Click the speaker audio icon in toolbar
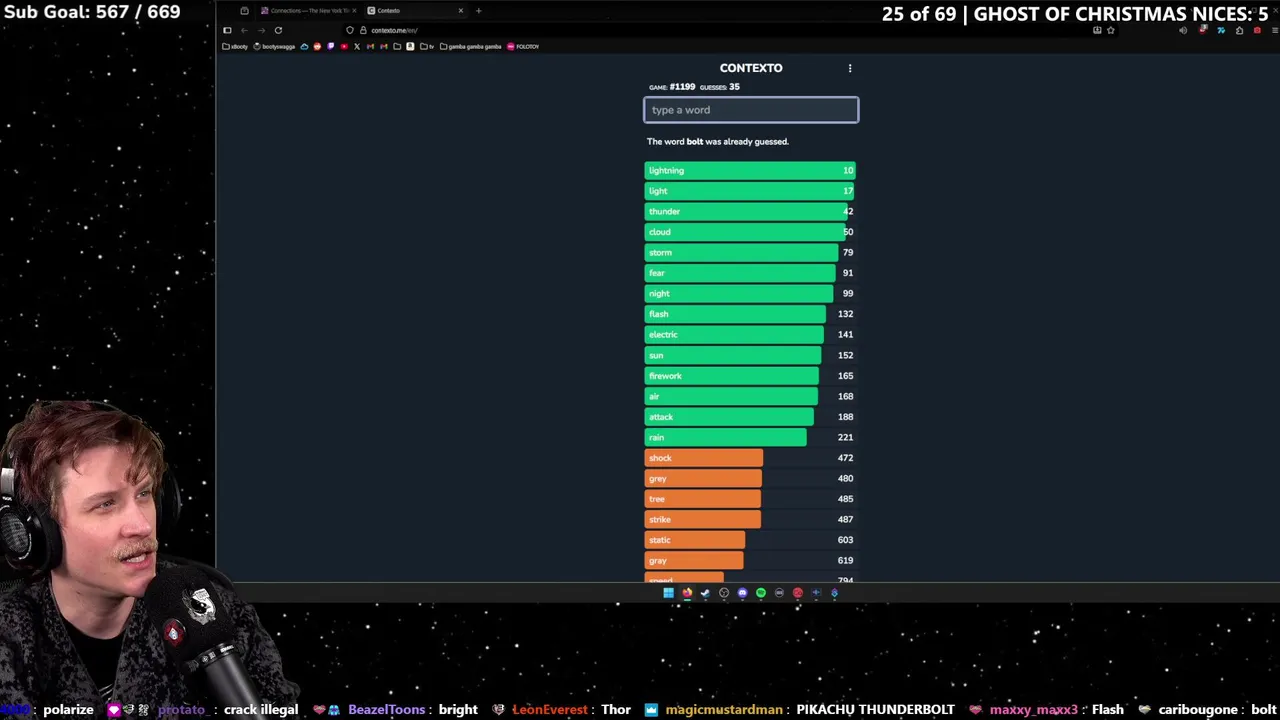The image size is (1280, 720). (x=1183, y=30)
